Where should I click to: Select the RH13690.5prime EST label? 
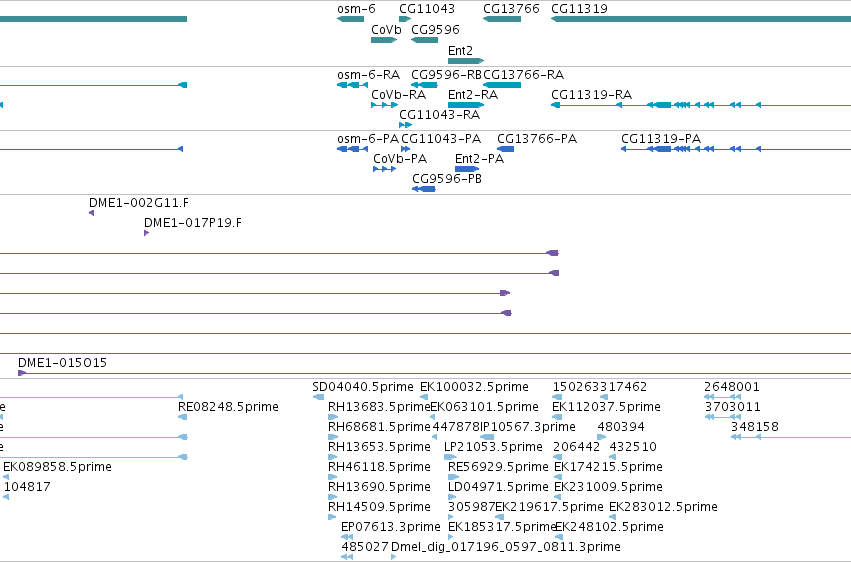(x=379, y=487)
